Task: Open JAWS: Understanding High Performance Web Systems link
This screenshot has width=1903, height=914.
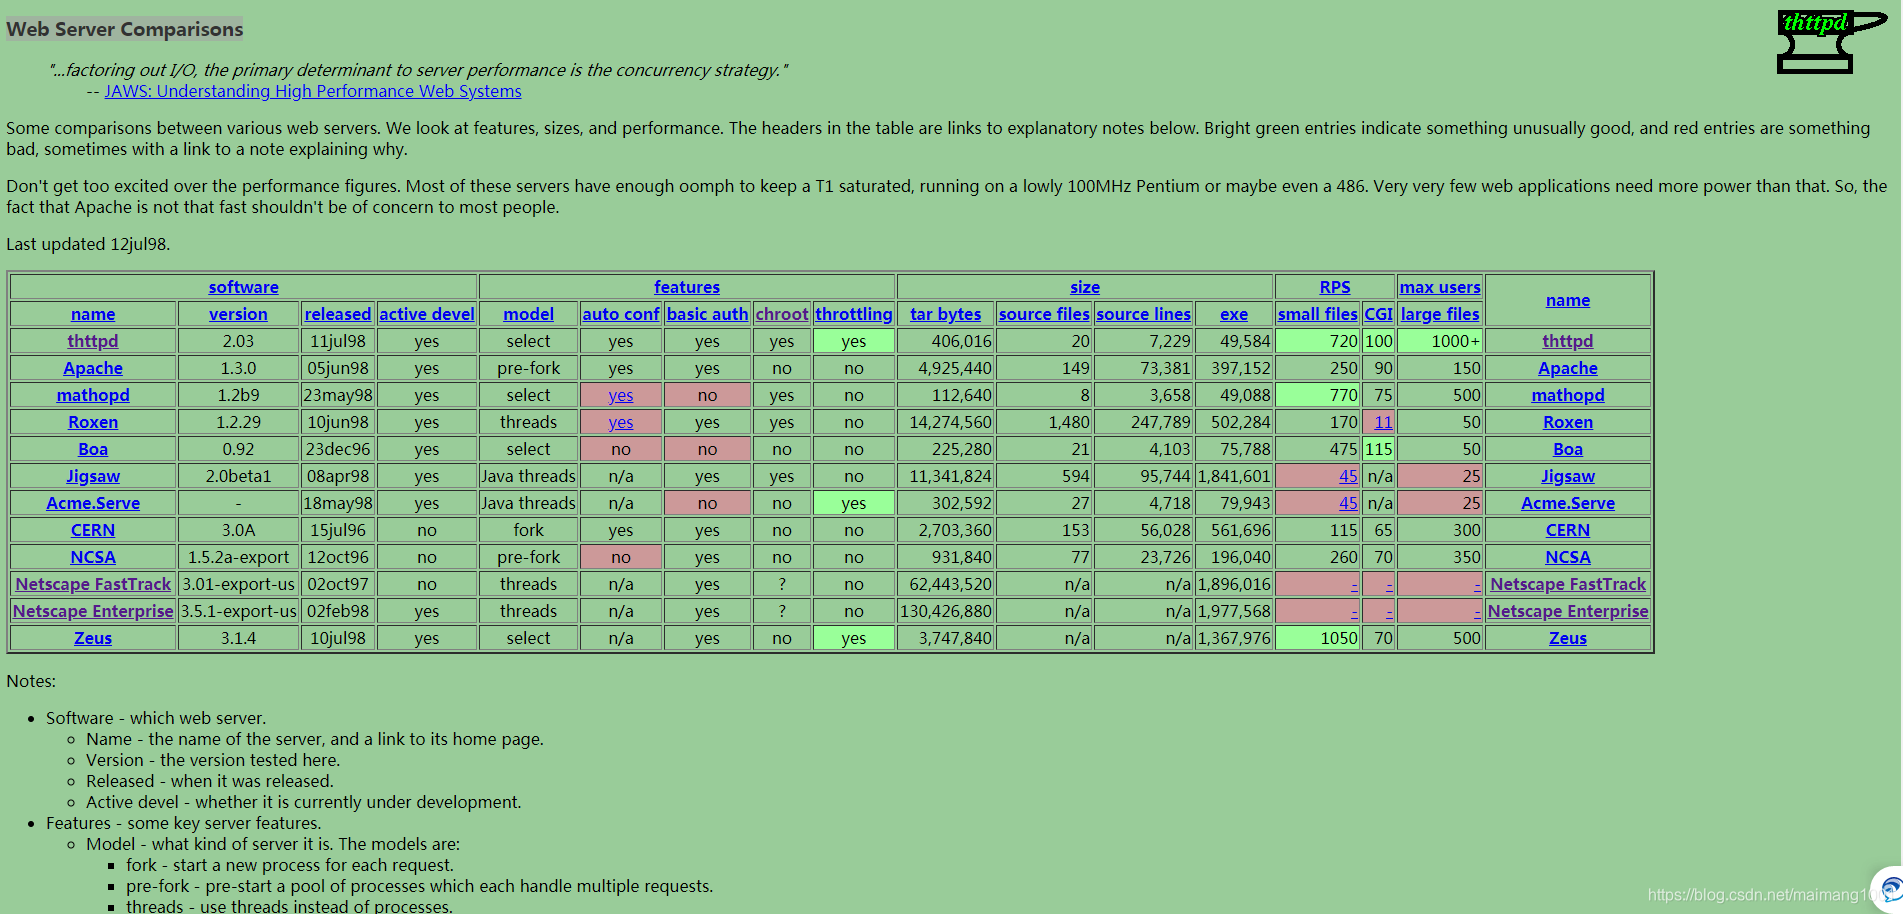Action: pos(313,91)
